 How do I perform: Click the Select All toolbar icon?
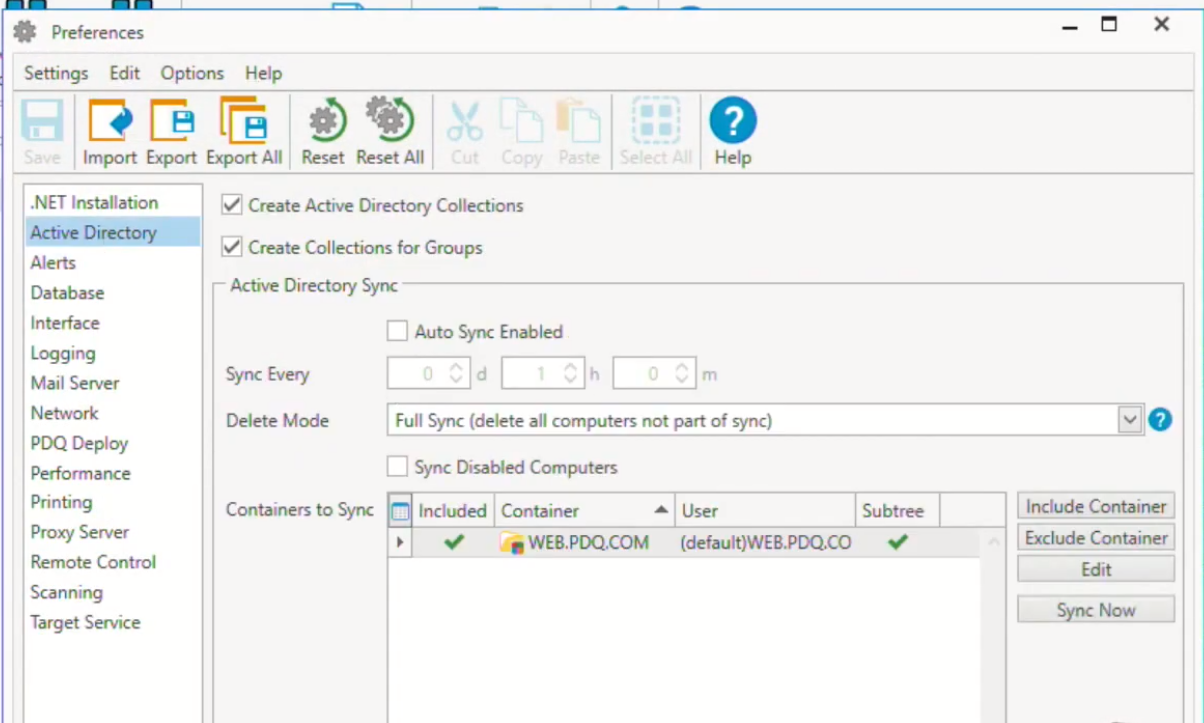[x=655, y=121]
